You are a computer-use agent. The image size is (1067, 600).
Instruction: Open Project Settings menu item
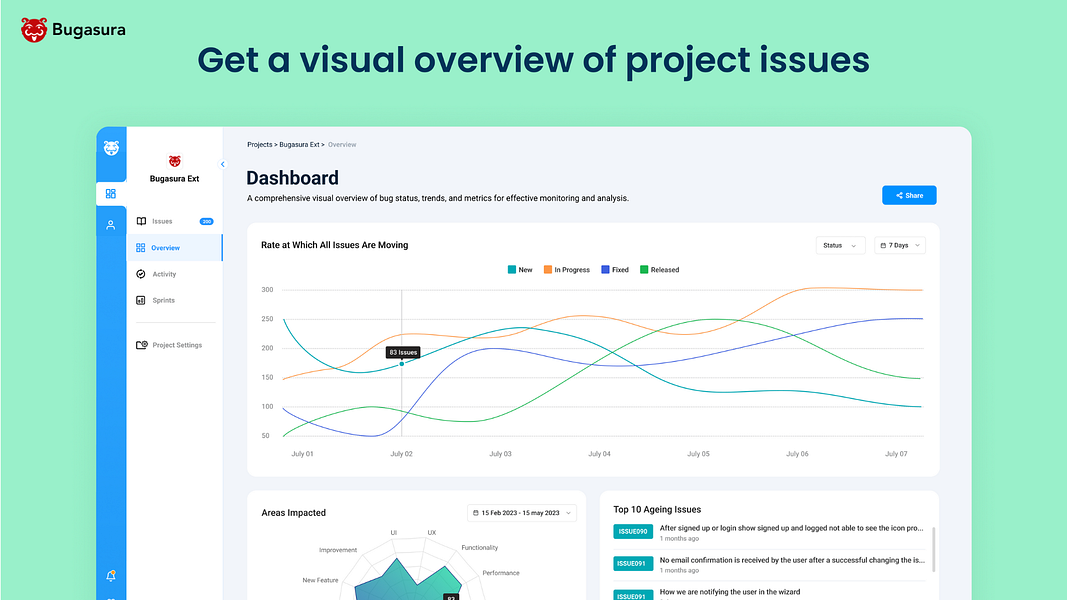point(175,345)
